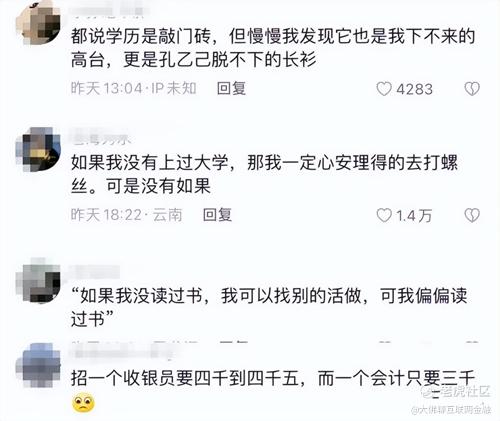This screenshot has width=500, height=421.
Task: Reply to the 昨天 18:22 云南 comment
Action: pos(217,215)
